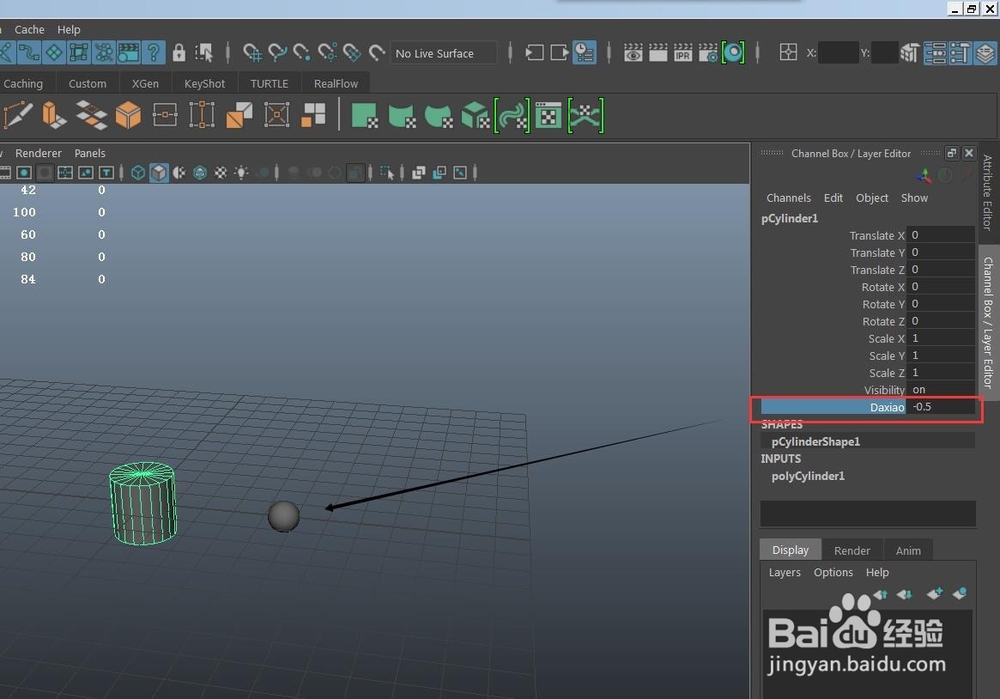1000x699 pixels.
Task: Open the Help menu
Action: point(69,29)
